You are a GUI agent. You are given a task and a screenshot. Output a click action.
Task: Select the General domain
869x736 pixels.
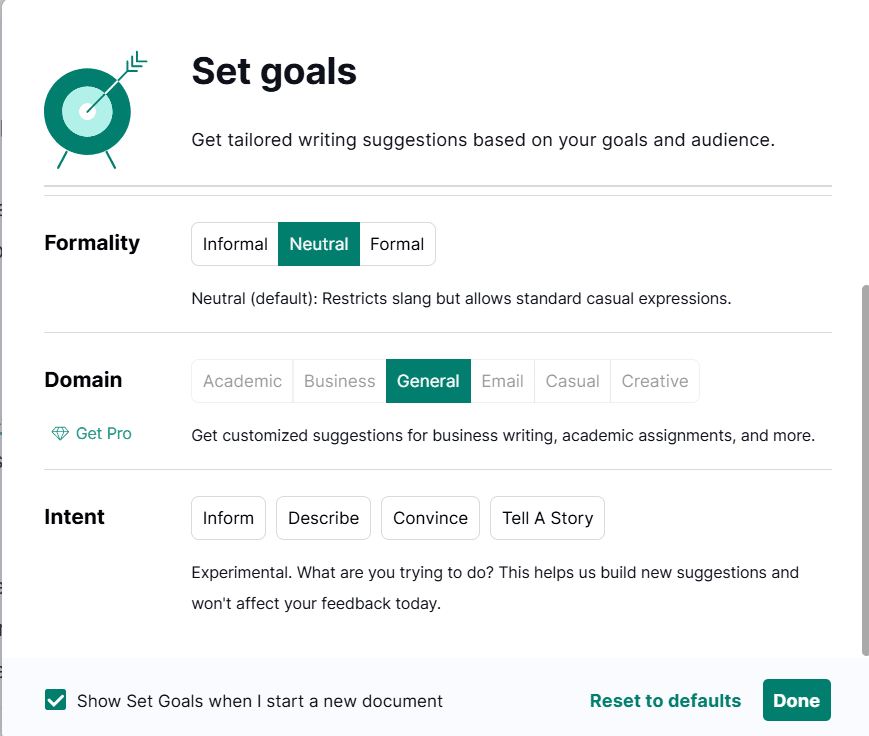click(x=428, y=381)
